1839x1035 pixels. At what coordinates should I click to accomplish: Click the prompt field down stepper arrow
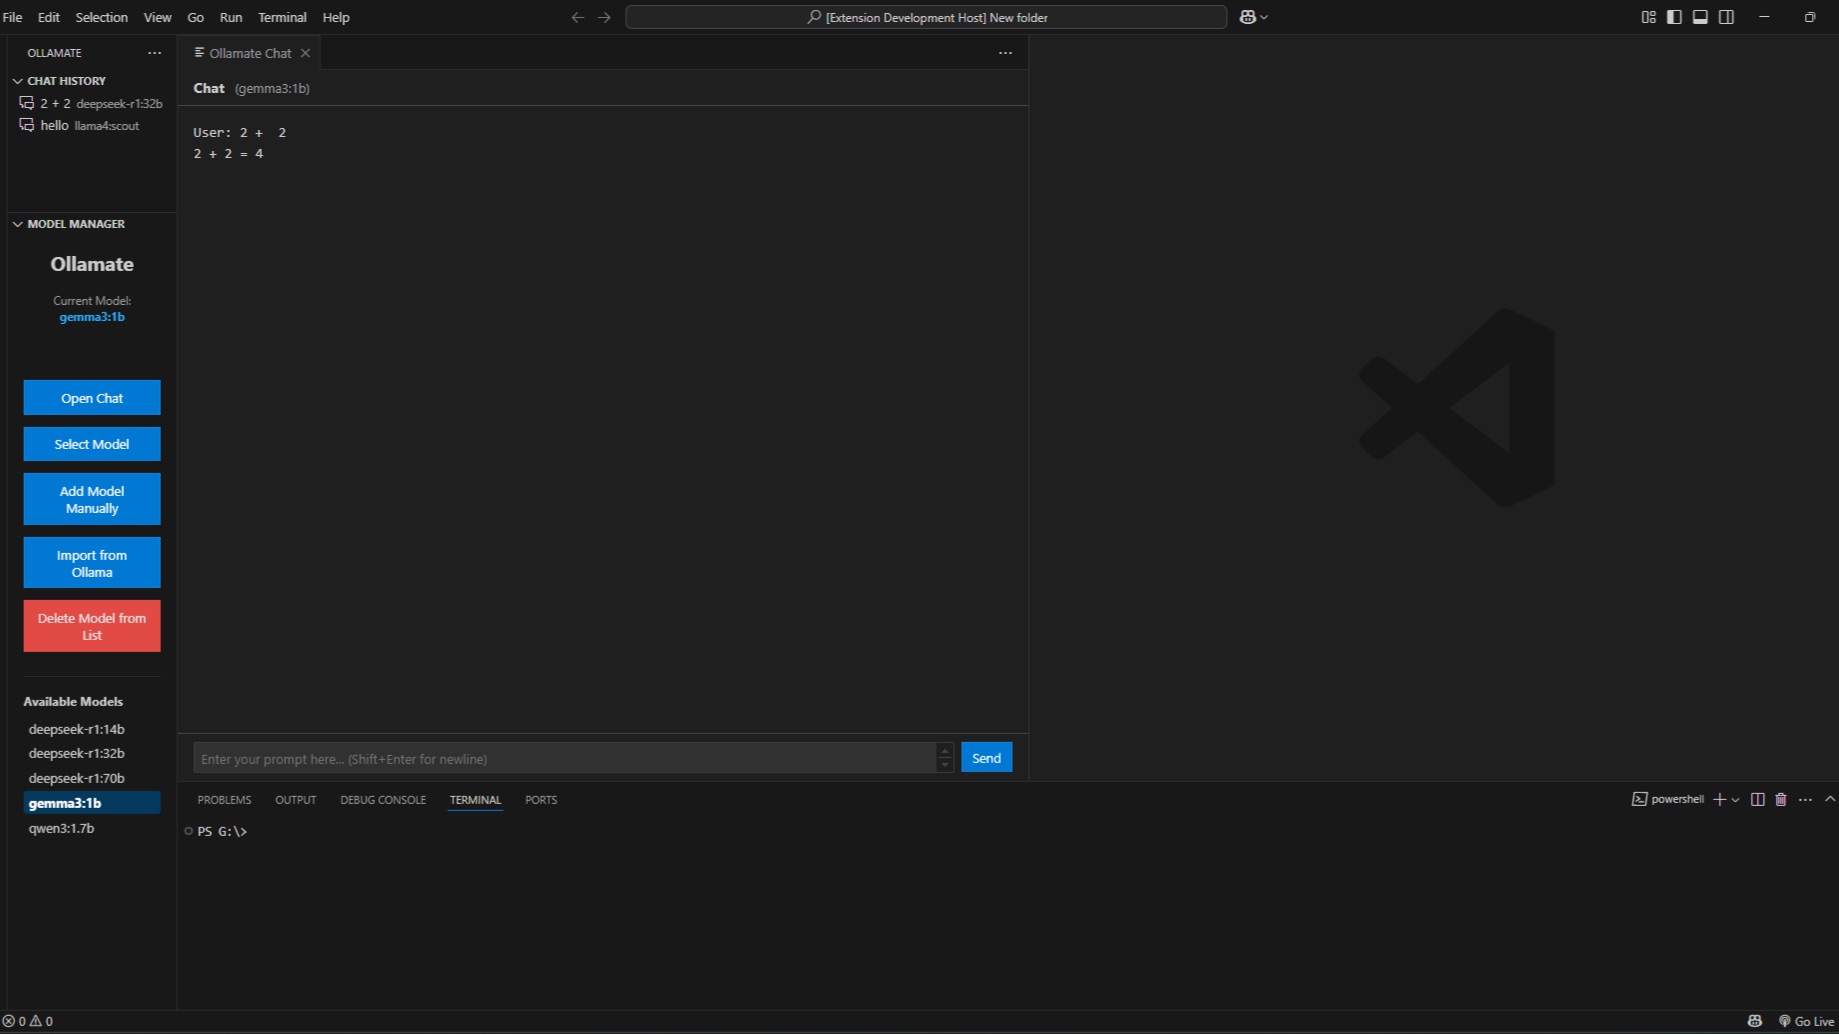pos(945,765)
